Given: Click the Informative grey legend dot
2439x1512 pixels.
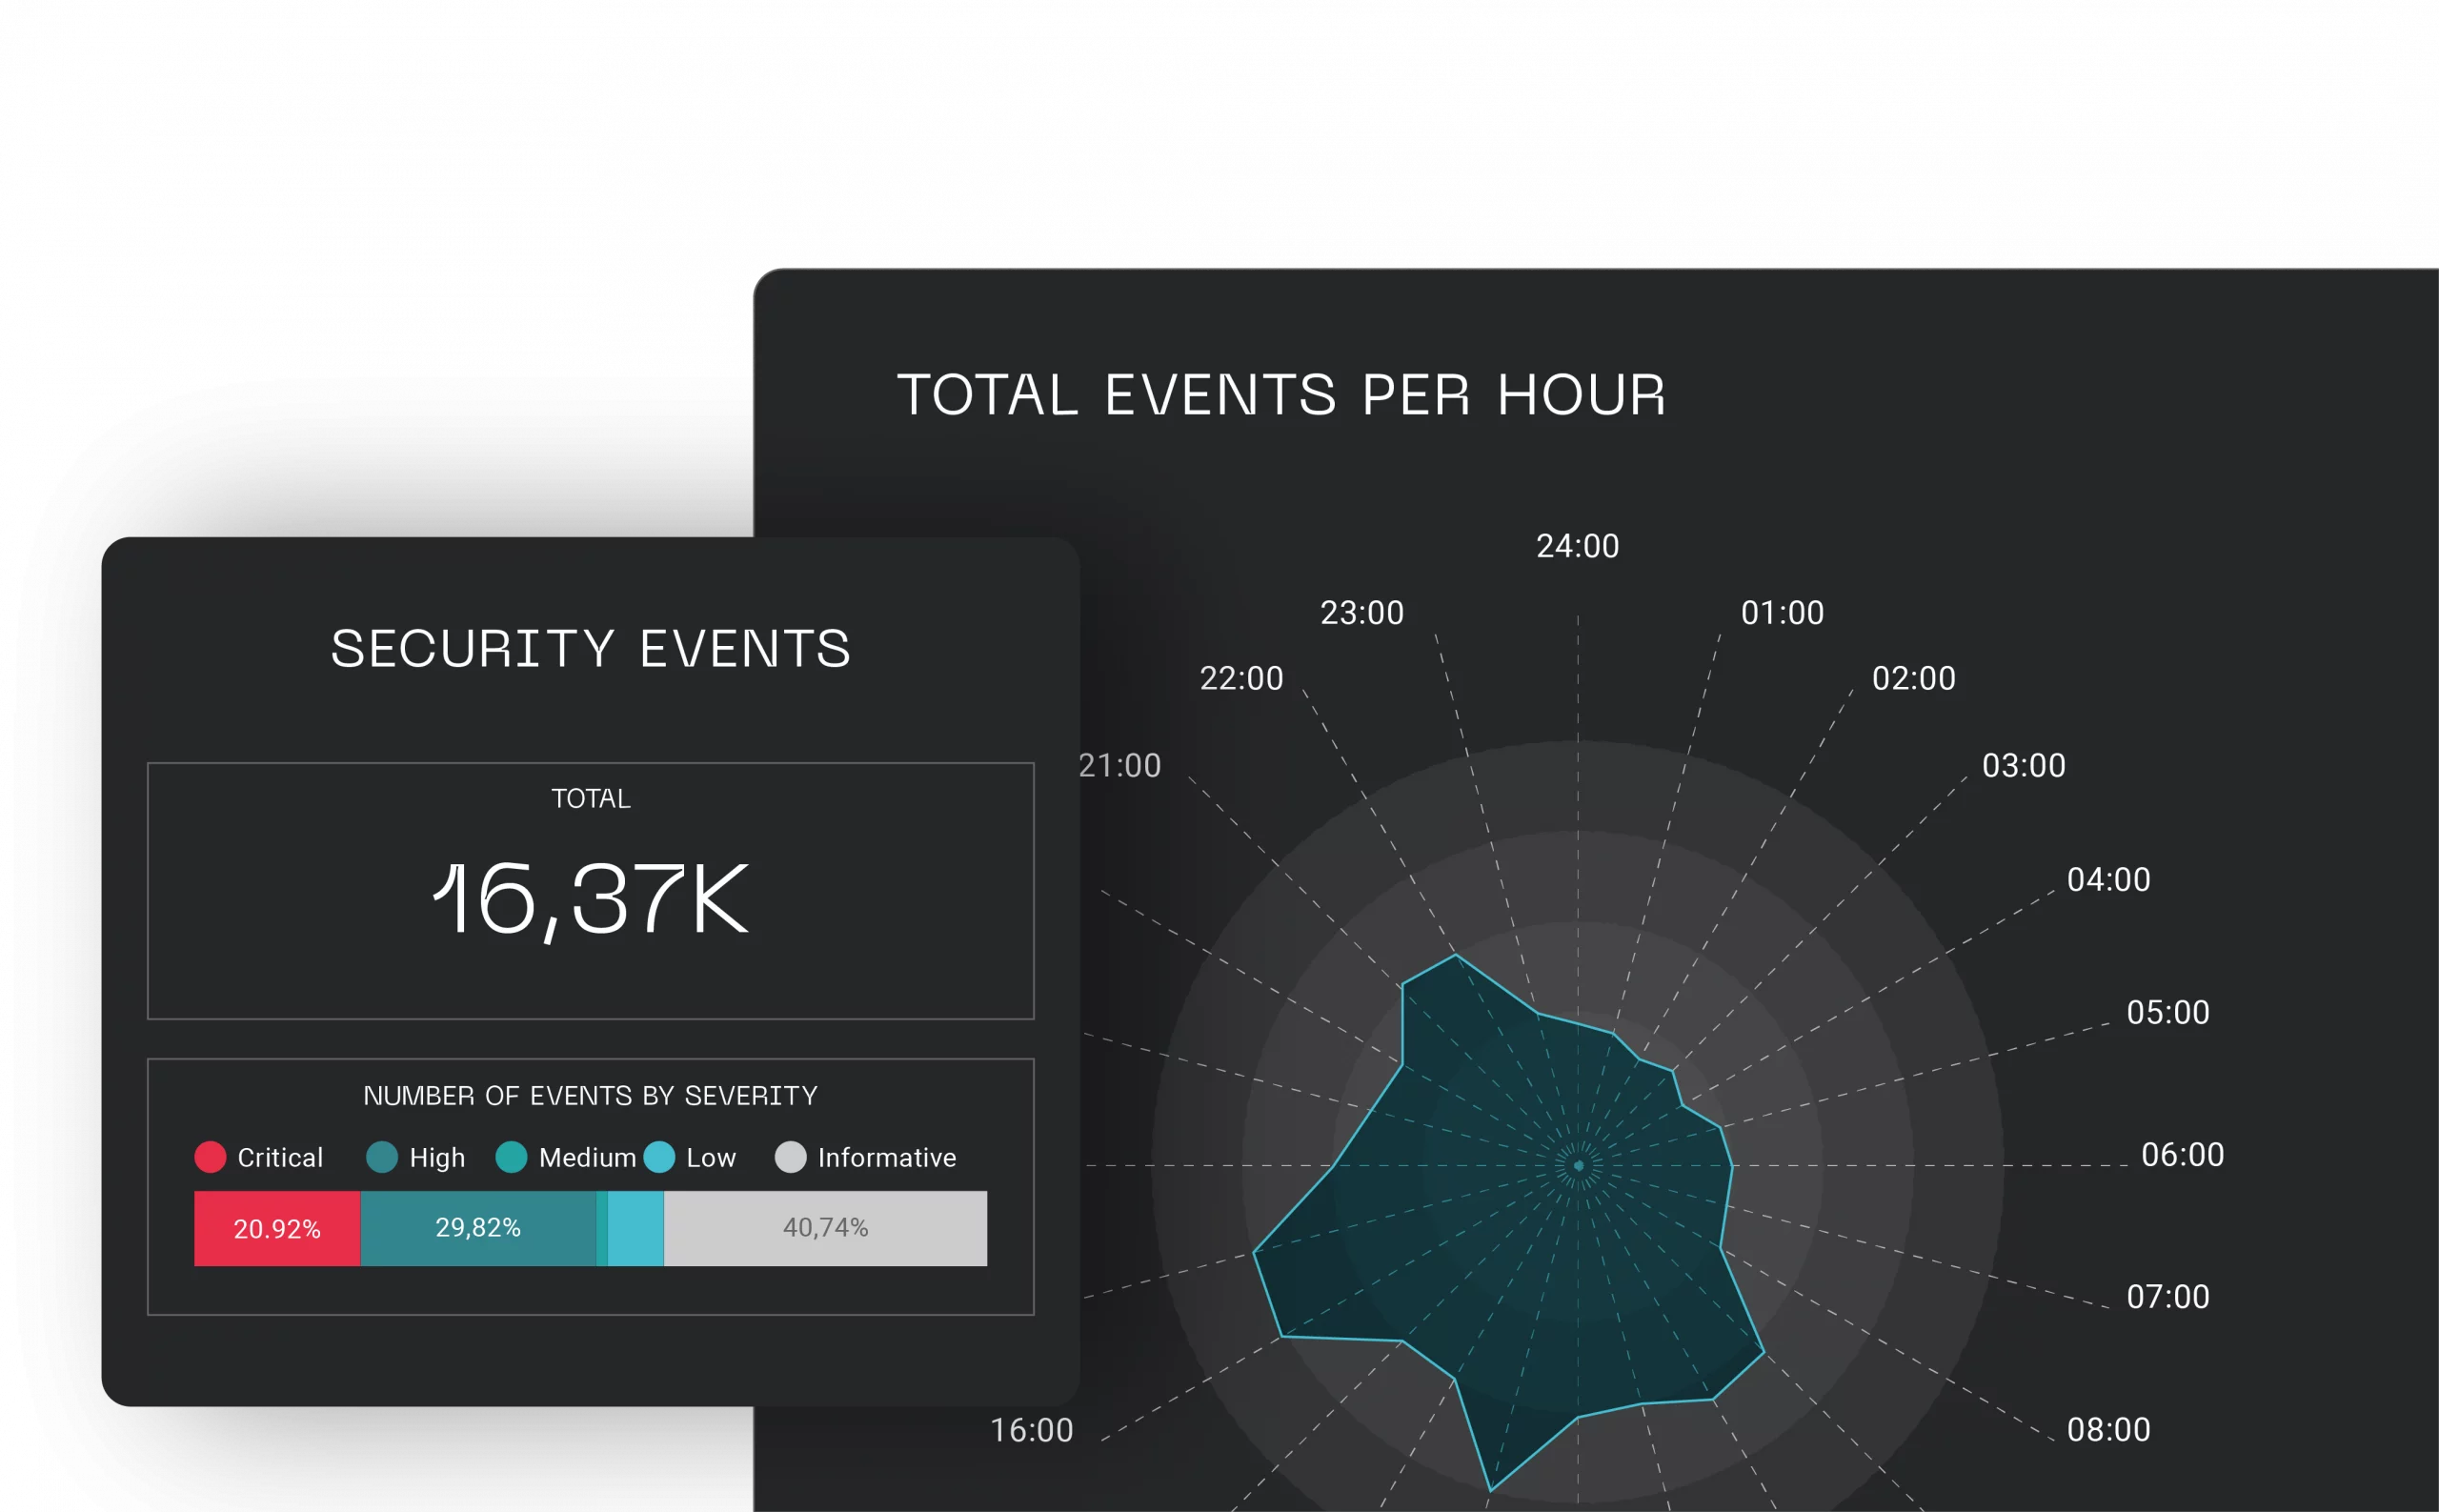Looking at the screenshot, I should (x=790, y=1157).
